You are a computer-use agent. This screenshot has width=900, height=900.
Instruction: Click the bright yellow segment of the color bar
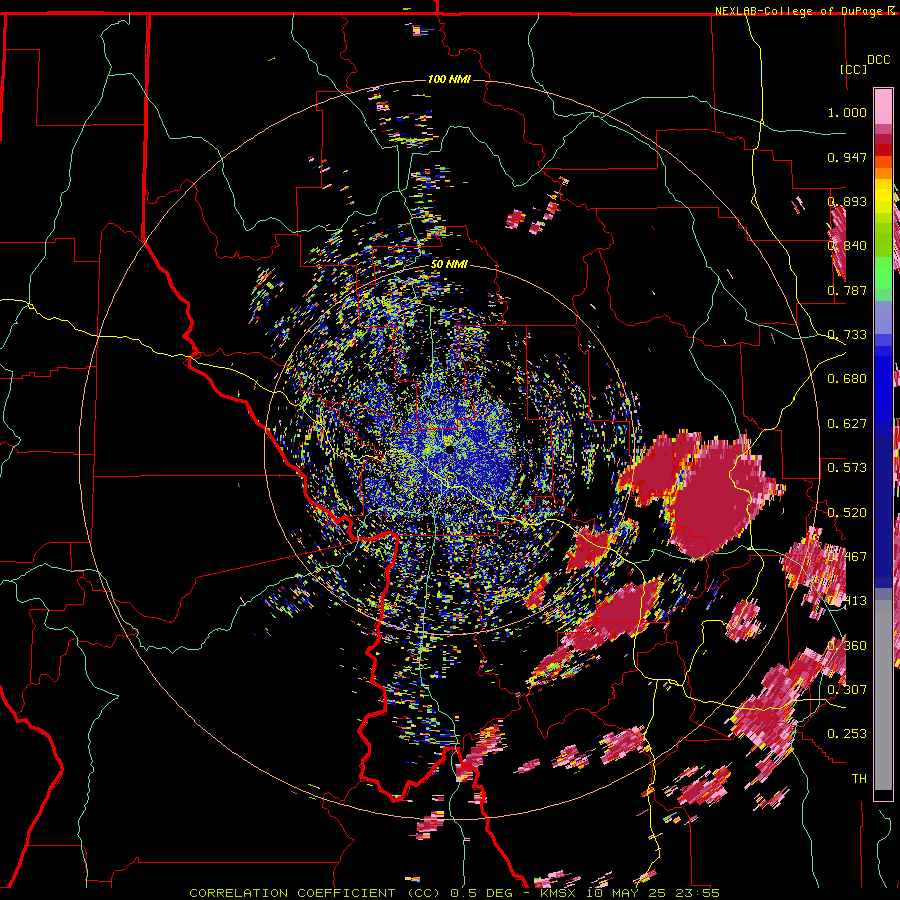coord(883,195)
